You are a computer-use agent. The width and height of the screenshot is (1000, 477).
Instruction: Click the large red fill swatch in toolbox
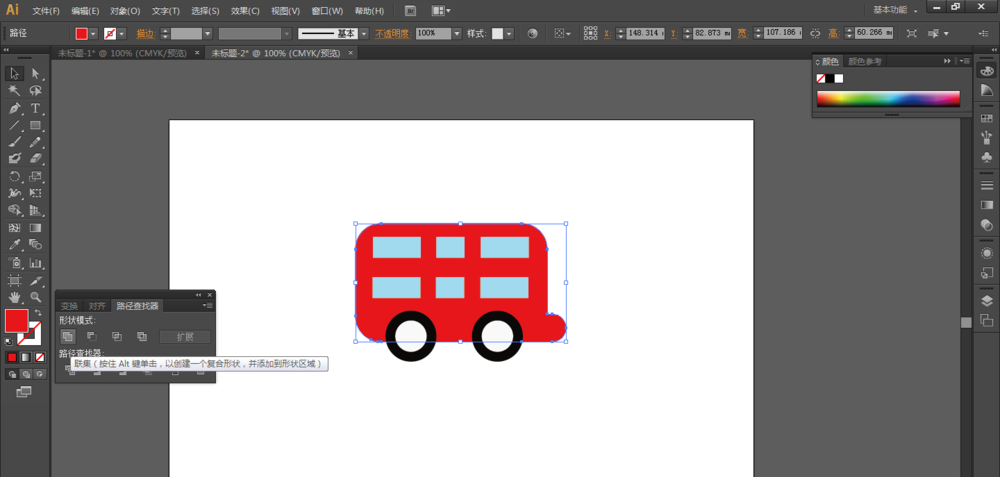pos(17,321)
